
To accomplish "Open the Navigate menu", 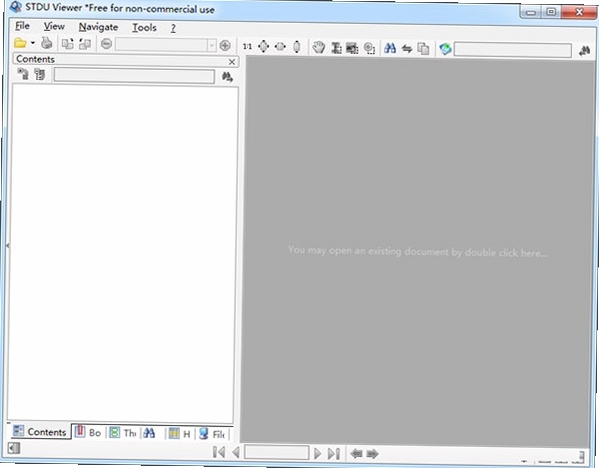I will (x=98, y=27).
